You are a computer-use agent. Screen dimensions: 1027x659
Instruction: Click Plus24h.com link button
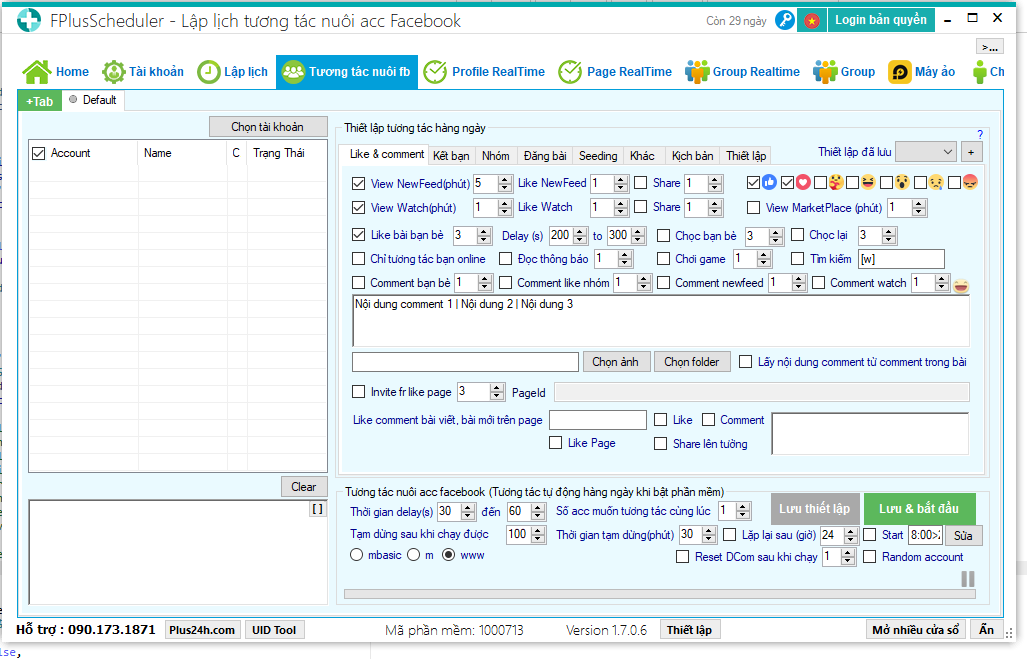[x=202, y=630]
